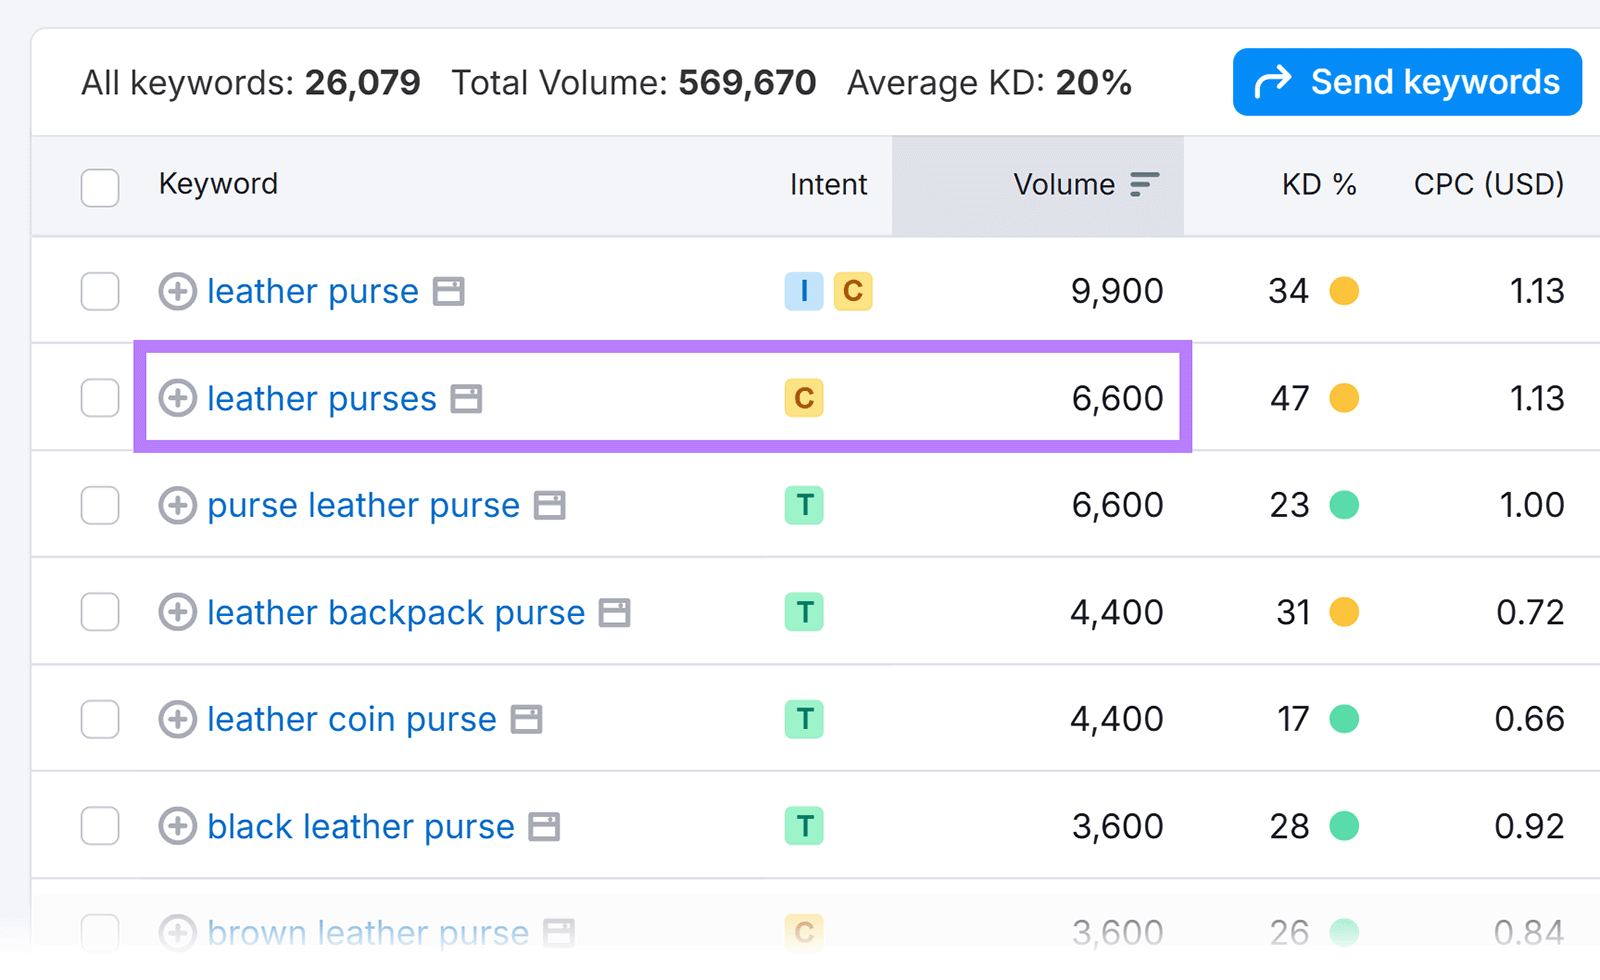The image size is (1600, 980).
Task: Click the Transactional intent badge for leather coin purse
Action: coord(804,718)
